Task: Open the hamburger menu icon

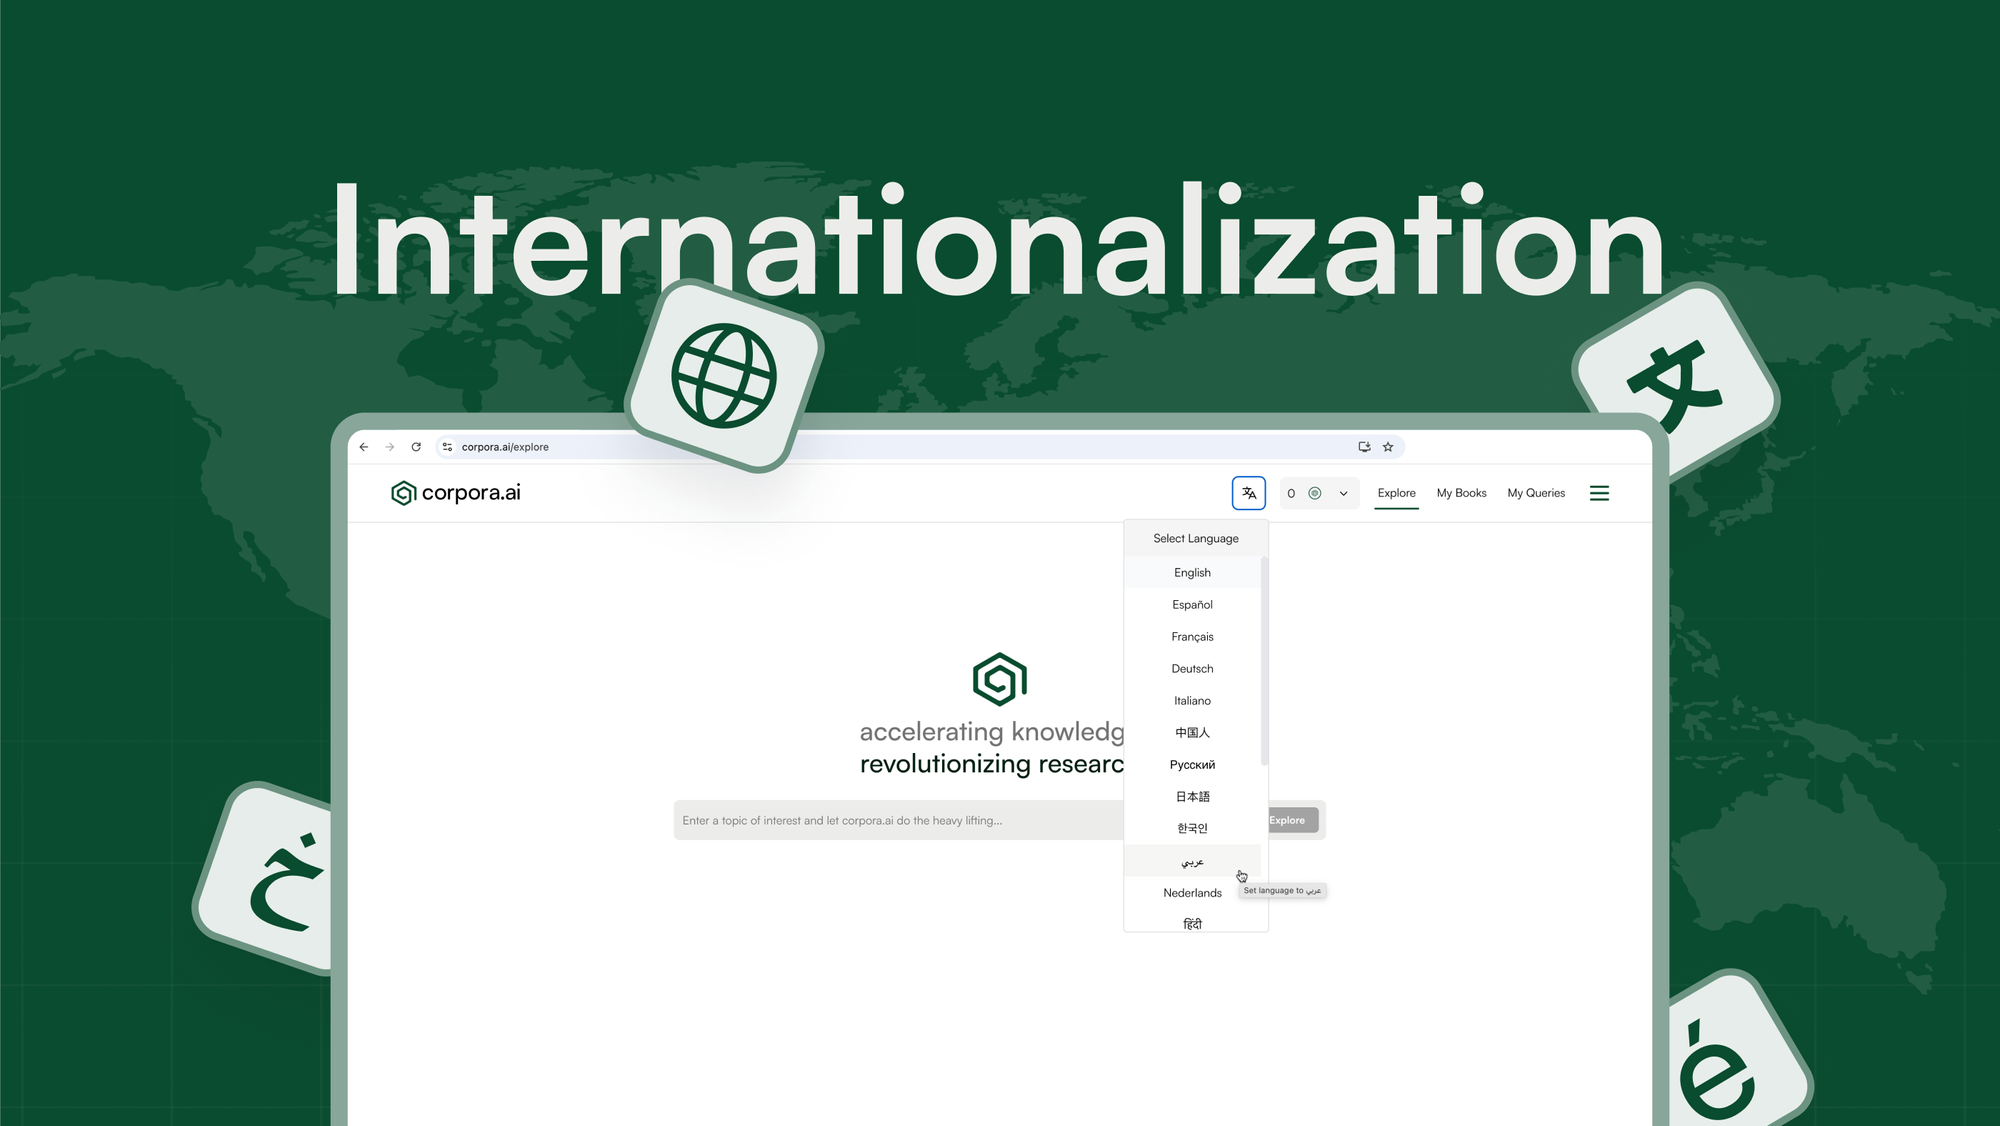Action: pos(1599,493)
